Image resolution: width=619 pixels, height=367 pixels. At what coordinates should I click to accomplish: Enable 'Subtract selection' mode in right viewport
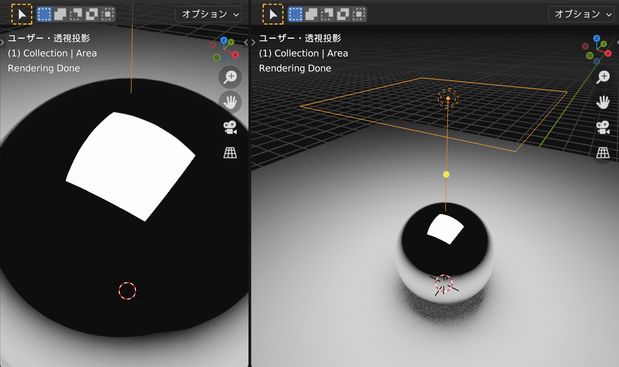click(327, 14)
